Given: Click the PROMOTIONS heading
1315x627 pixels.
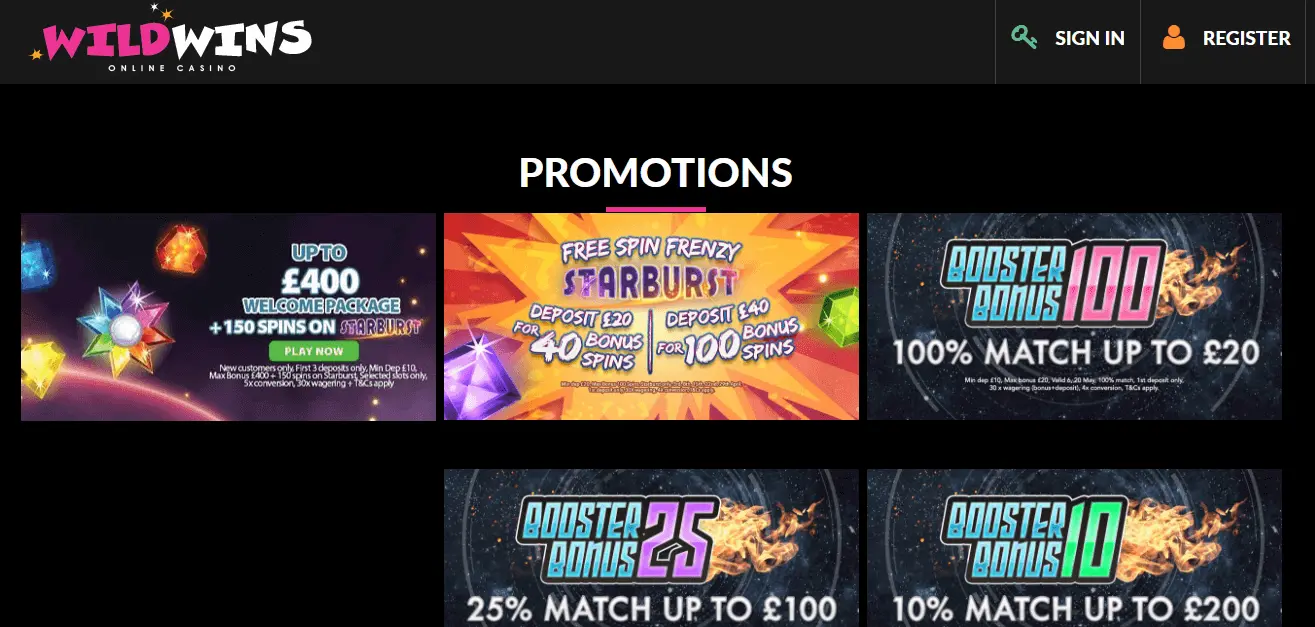Looking at the screenshot, I should pyautogui.click(x=656, y=173).
